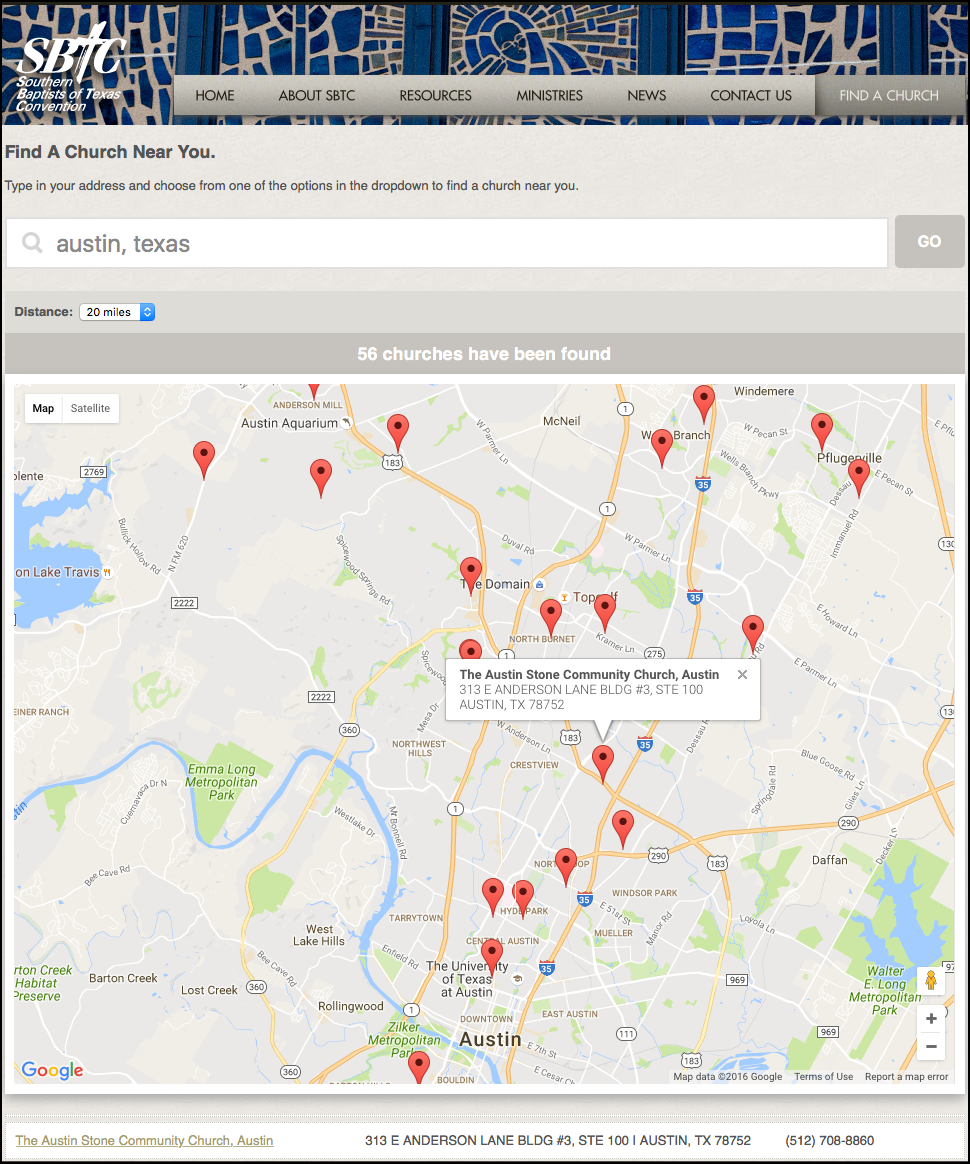Viewport: 970px width, 1164px height.
Task: Open the Ministries menu
Action: click(x=549, y=96)
